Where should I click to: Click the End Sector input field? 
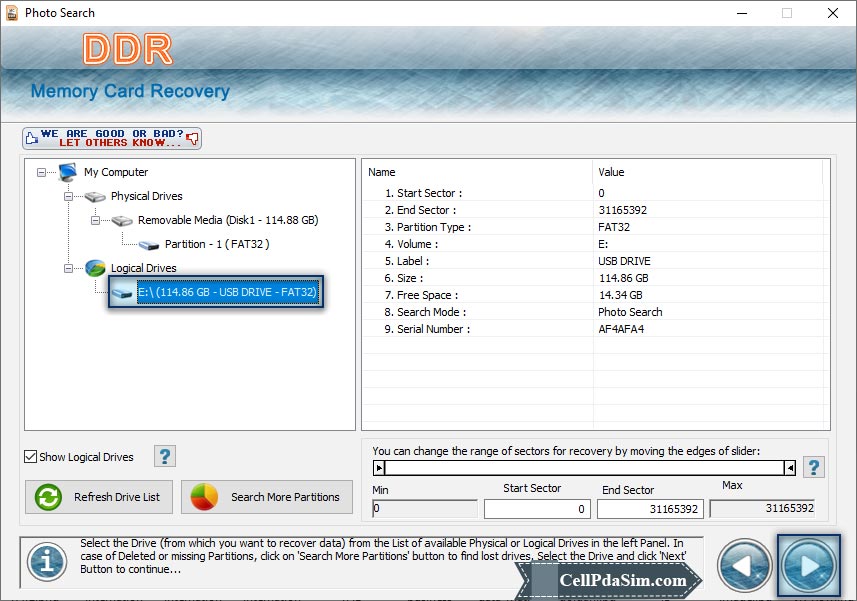point(650,509)
